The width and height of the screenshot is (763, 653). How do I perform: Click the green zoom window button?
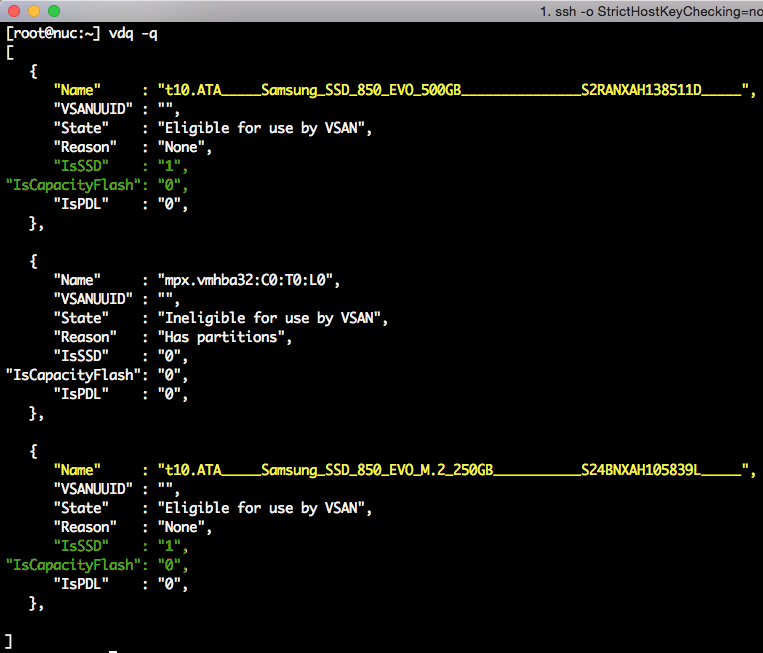tap(53, 11)
